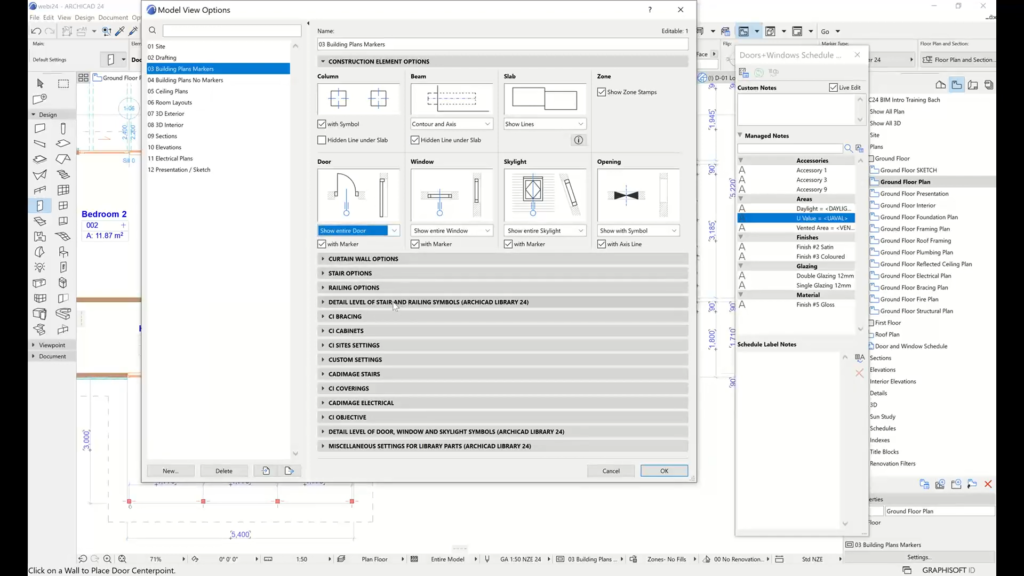
Task: Select Ground Floor Electrical Plan in Navigator
Action: pos(916,276)
